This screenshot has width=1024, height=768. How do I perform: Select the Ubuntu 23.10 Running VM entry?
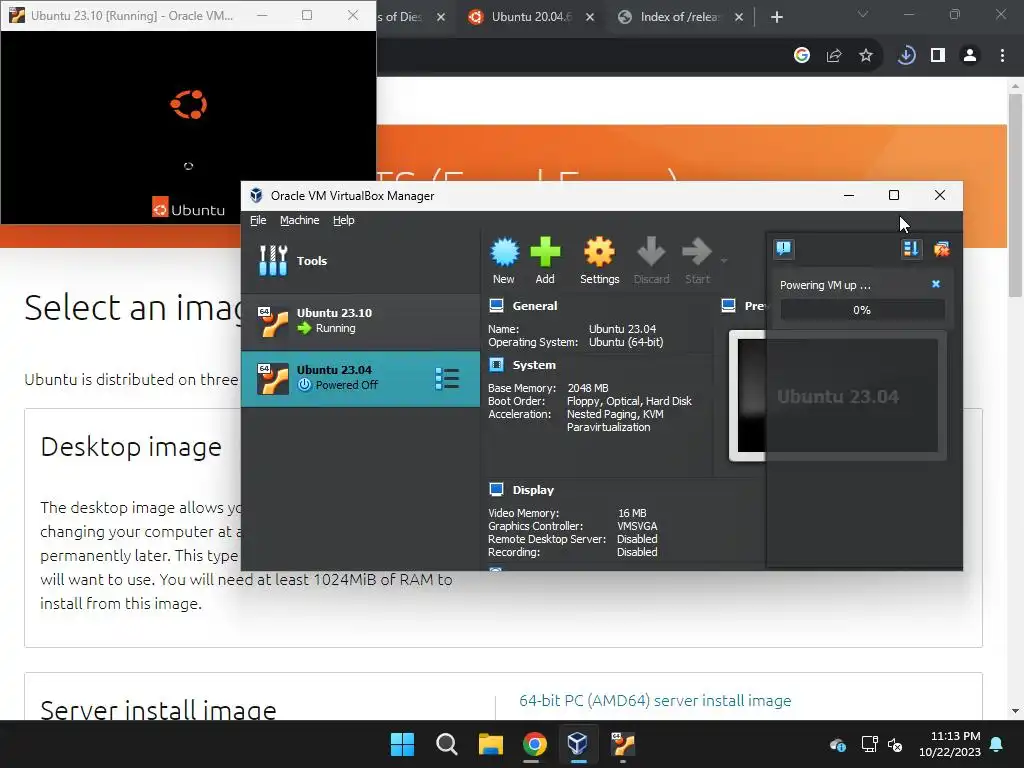click(360, 321)
